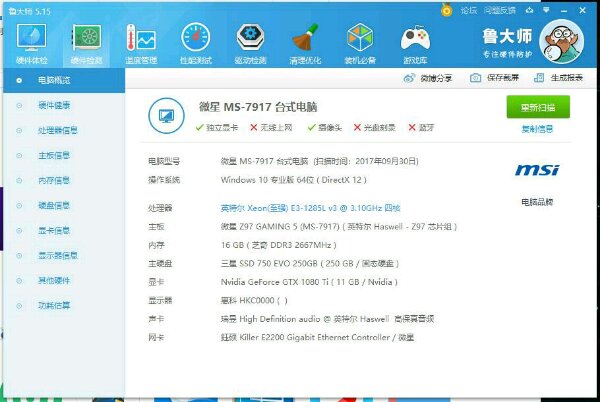Click the Nvidia GeForce GTX 1080 Ti text
This screenshot has height=402, width=600.
(x=309, y=282)
